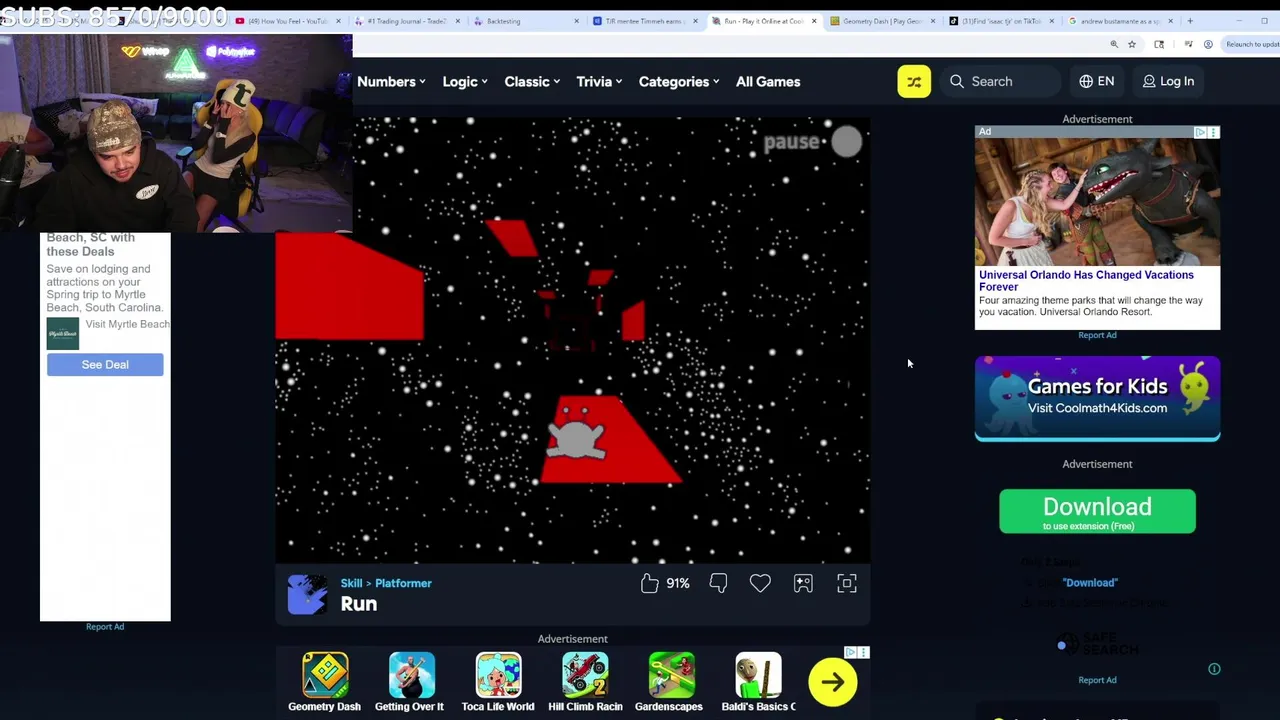
Task: Click Report Ad under Myrtle Beach ad
Action: pos(105,627)
